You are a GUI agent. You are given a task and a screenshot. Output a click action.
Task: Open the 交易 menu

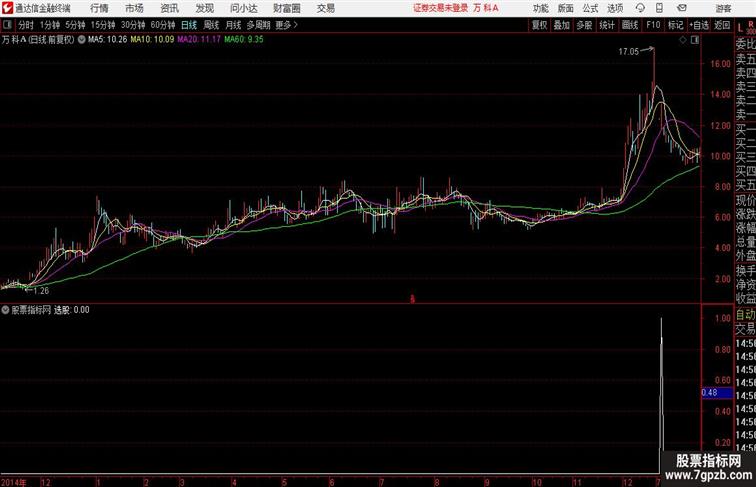pos(326,8)
